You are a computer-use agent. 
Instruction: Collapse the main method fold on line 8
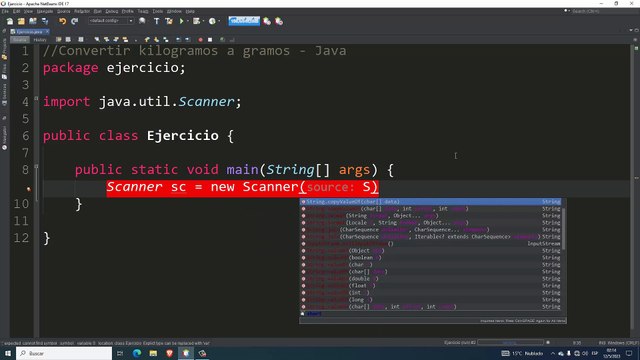coord(36,166)
